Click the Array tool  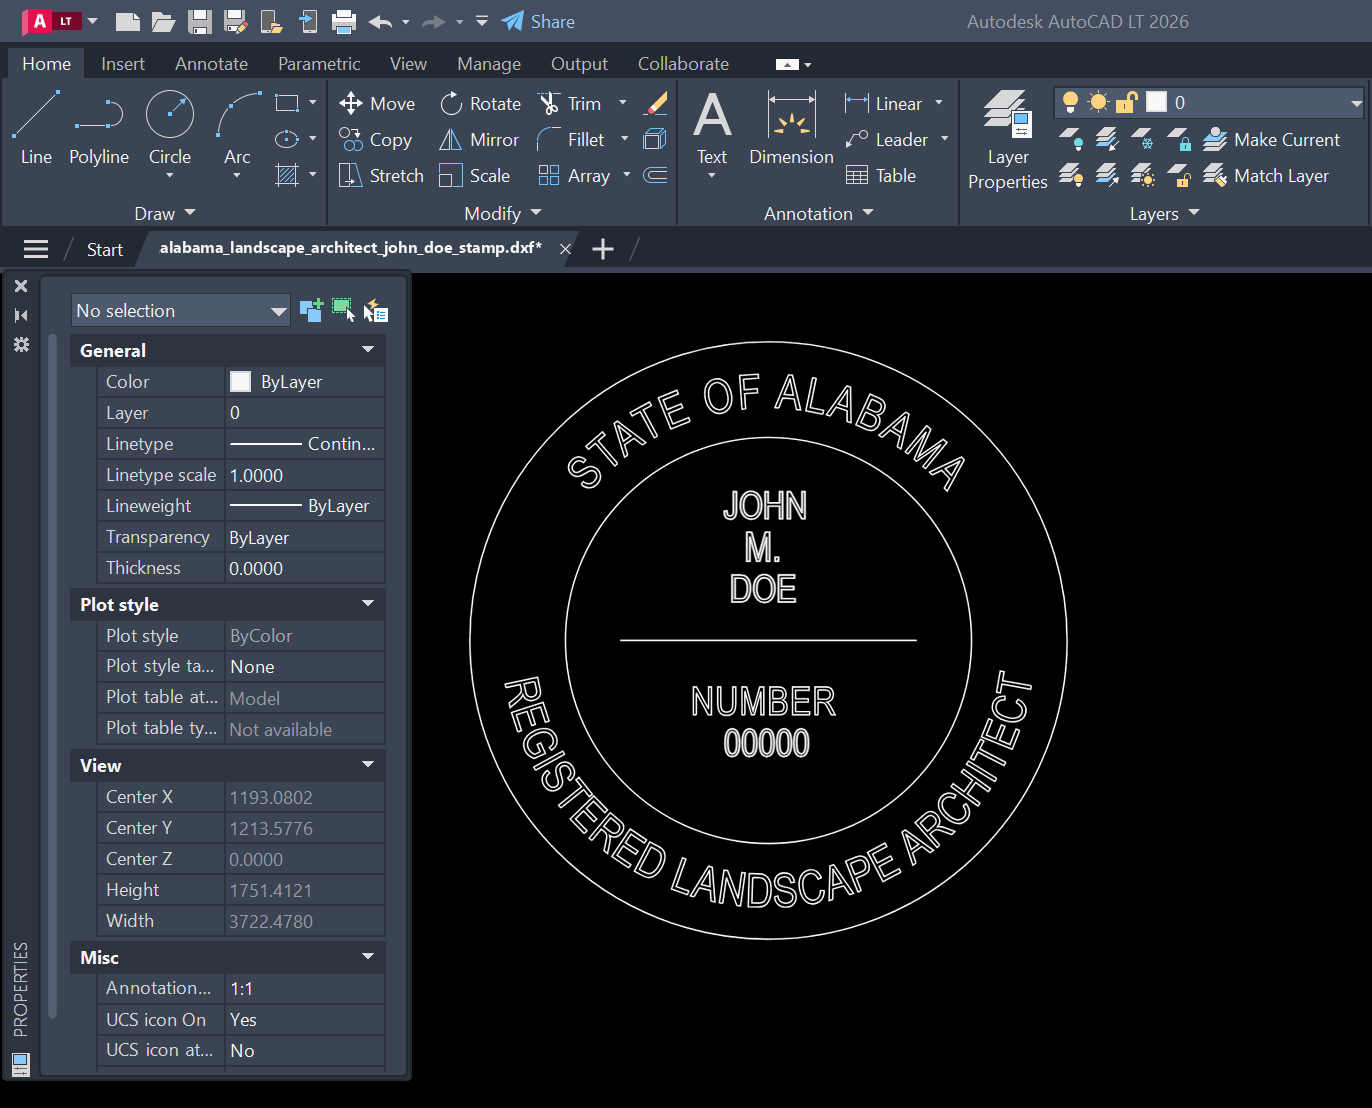pos(574,175)
